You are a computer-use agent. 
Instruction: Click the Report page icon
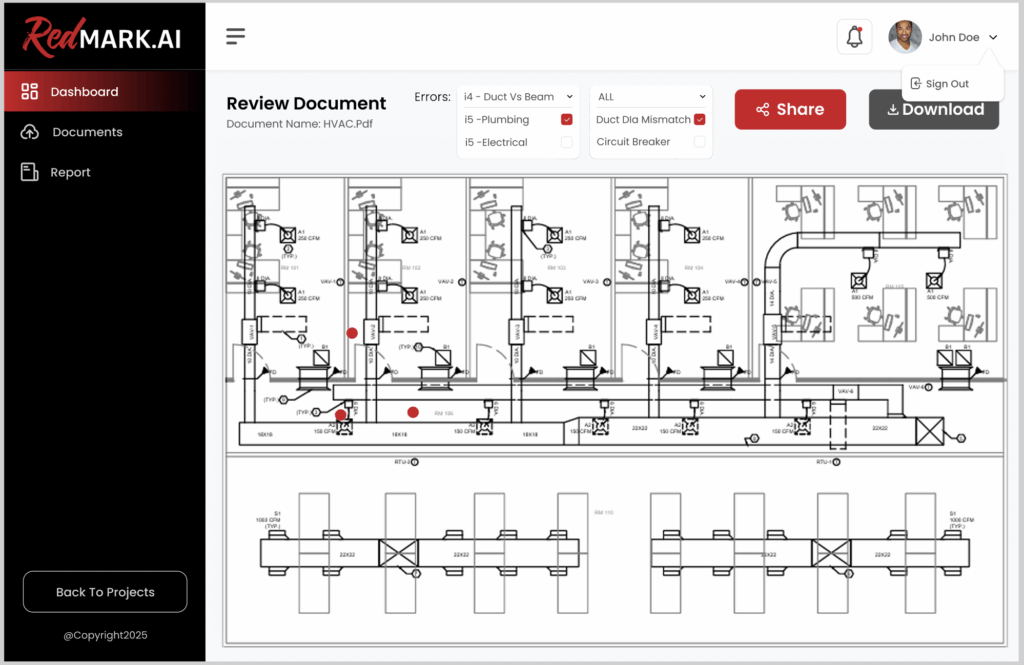[x=30, y=172]
